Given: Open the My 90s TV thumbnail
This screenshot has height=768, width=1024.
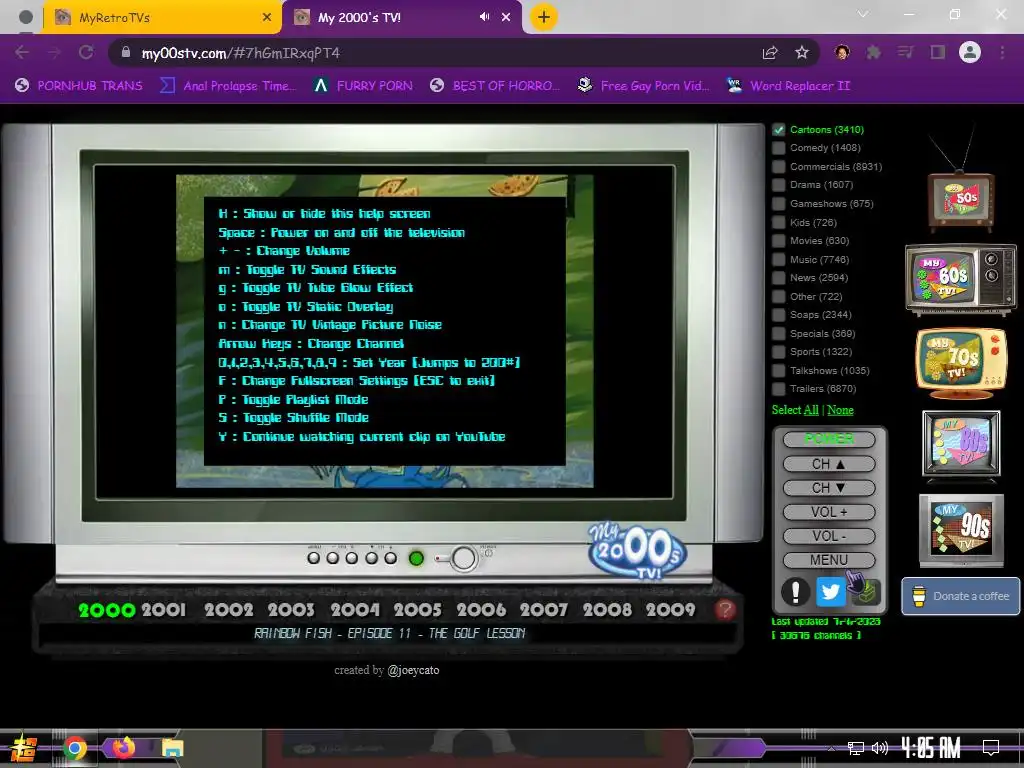Looking at the screenshot, I should [961, 530].
